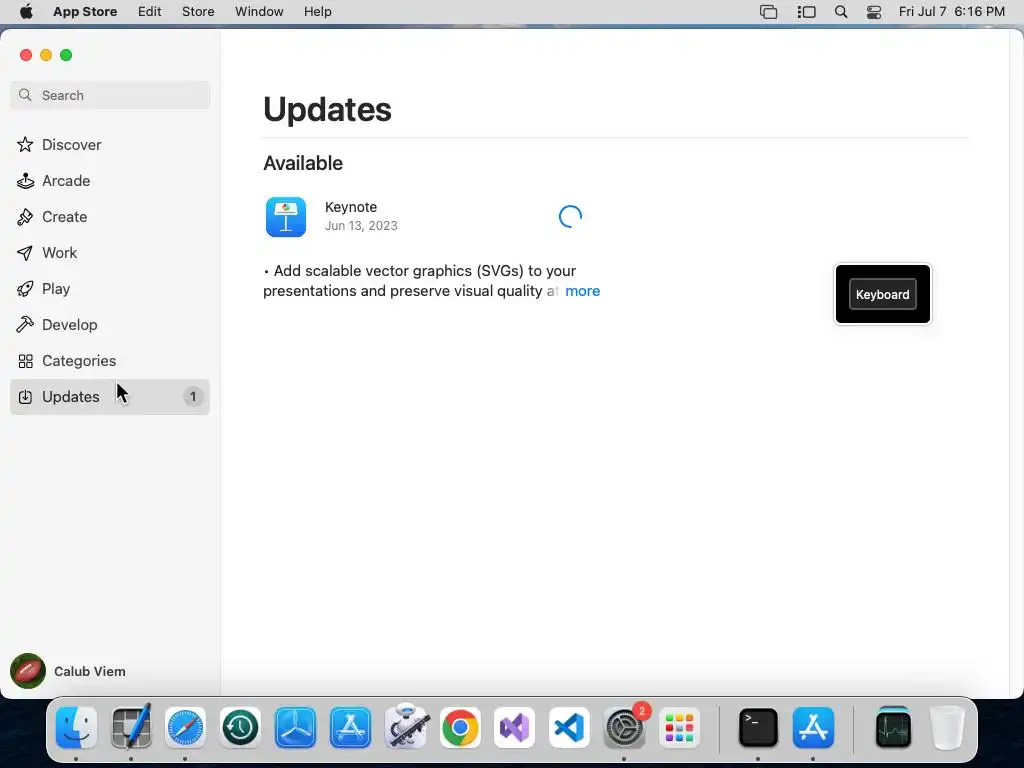Open the Work section with paper plane icon
The width and height of the screenshot is (1024, 768).
110,253
